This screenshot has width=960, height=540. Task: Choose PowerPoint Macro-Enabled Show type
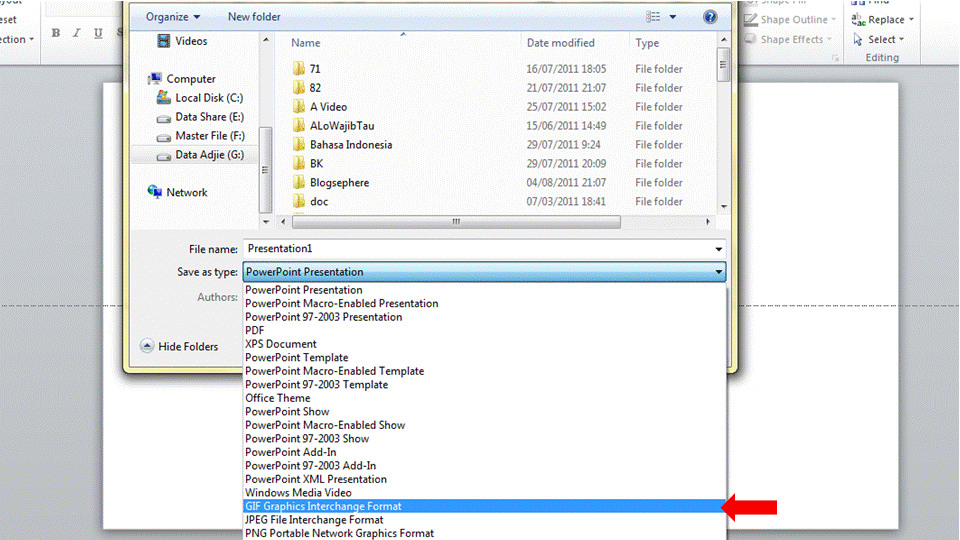tap(484, 425)
